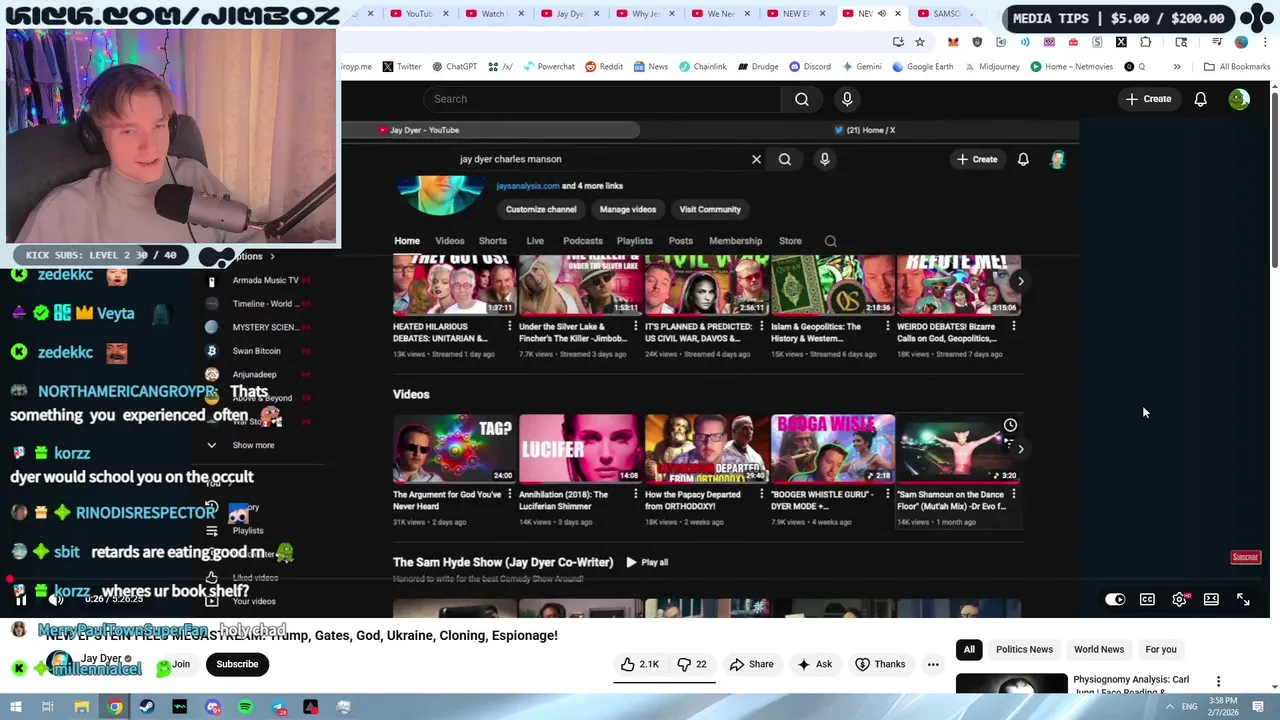Click the Share button
Image resolution: width=1280 pixels, height=720 pixels.
tap(751, 664)
